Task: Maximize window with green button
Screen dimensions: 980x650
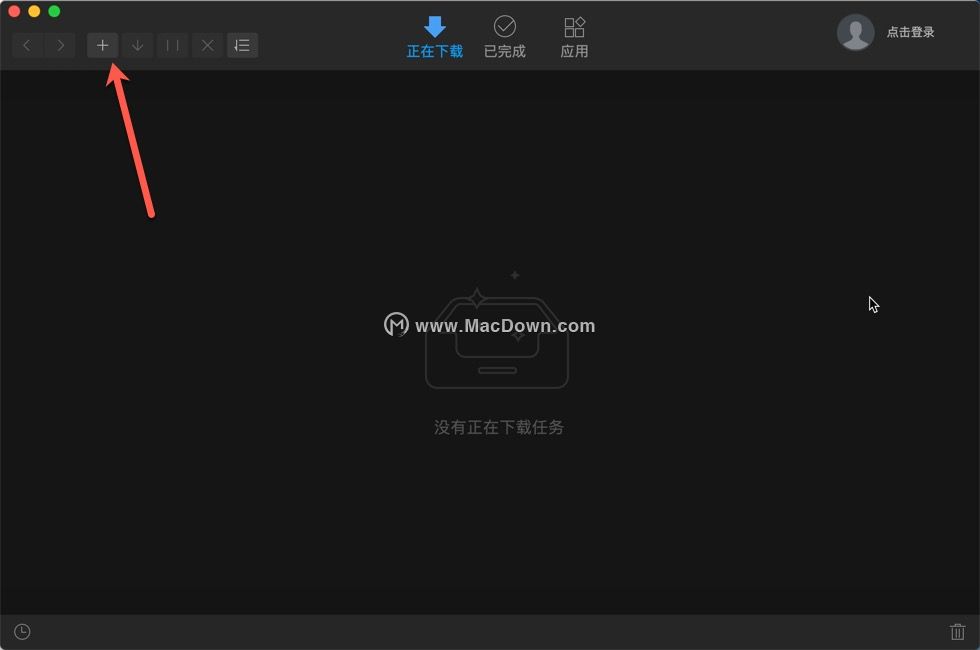Action: point(54,11)
